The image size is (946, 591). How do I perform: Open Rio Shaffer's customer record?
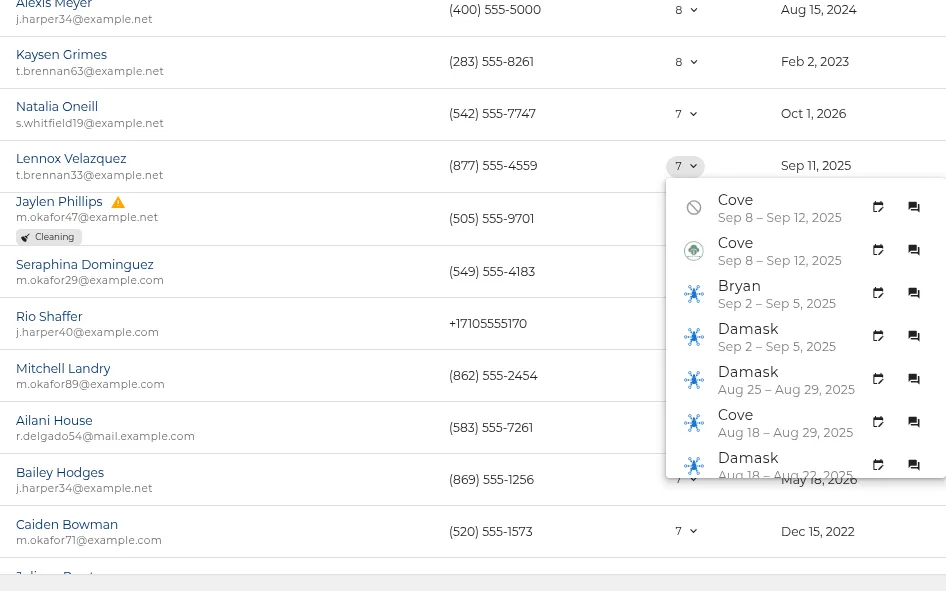click(x=49, y=317)
